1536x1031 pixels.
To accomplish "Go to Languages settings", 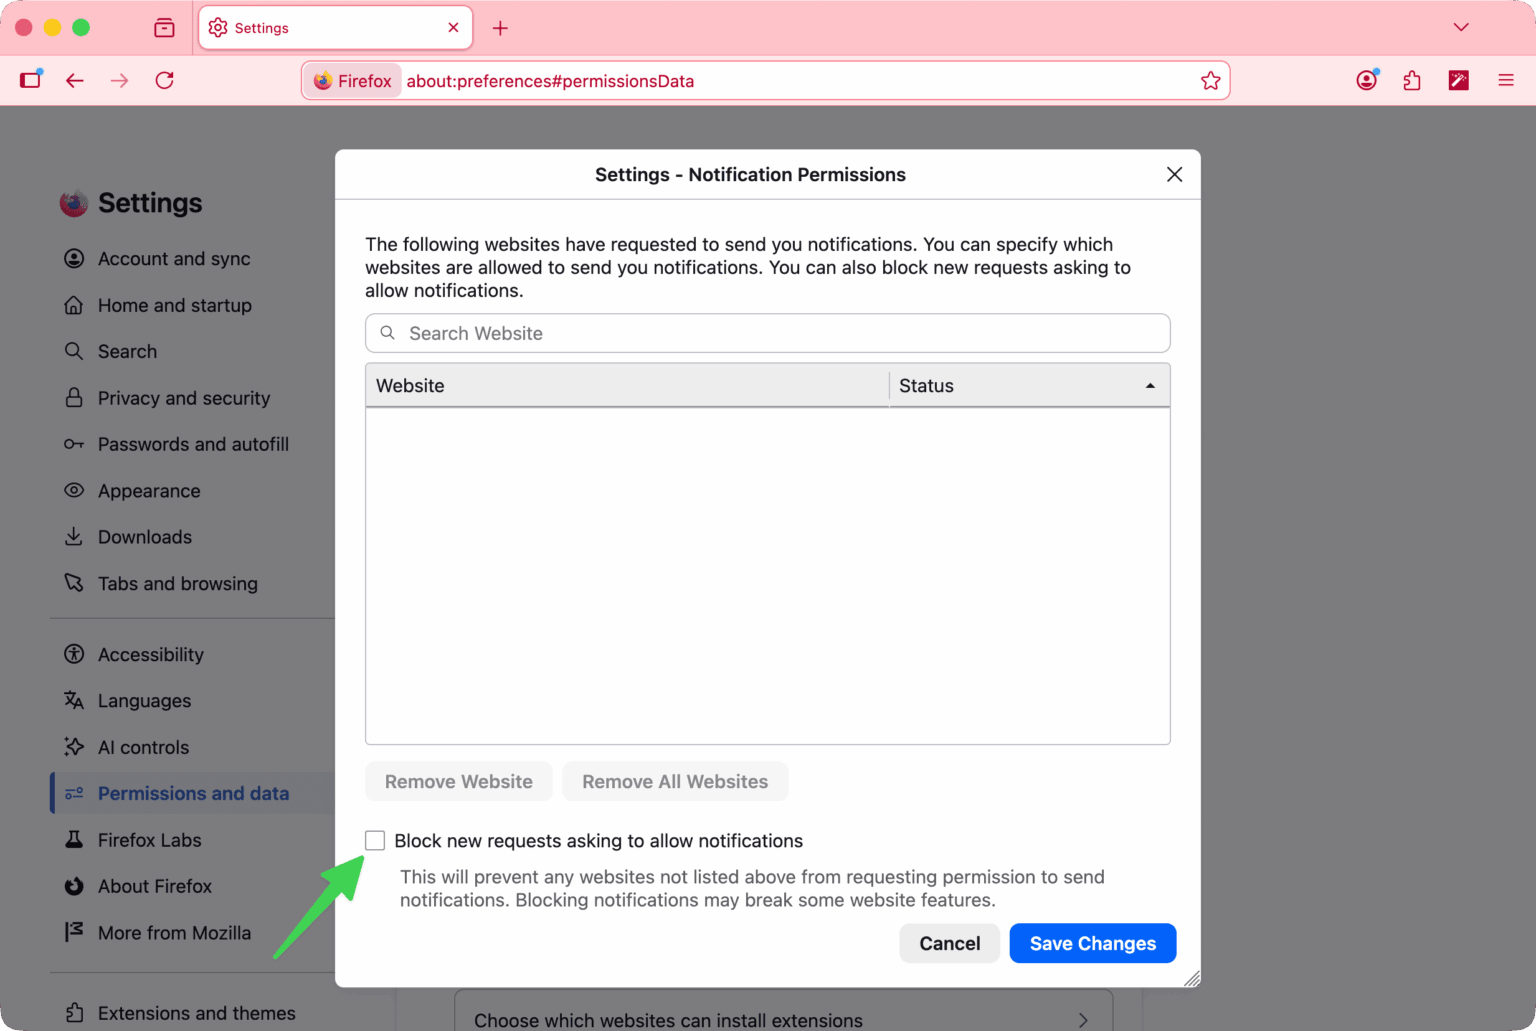I will pyautogui.click(x=144, y=701).
